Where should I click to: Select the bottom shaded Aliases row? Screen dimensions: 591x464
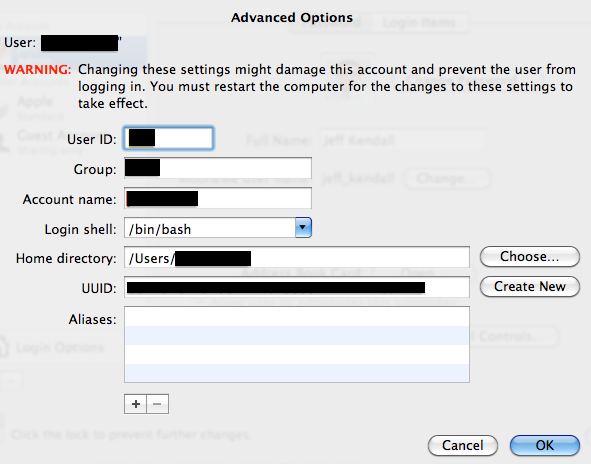[297, 373]
